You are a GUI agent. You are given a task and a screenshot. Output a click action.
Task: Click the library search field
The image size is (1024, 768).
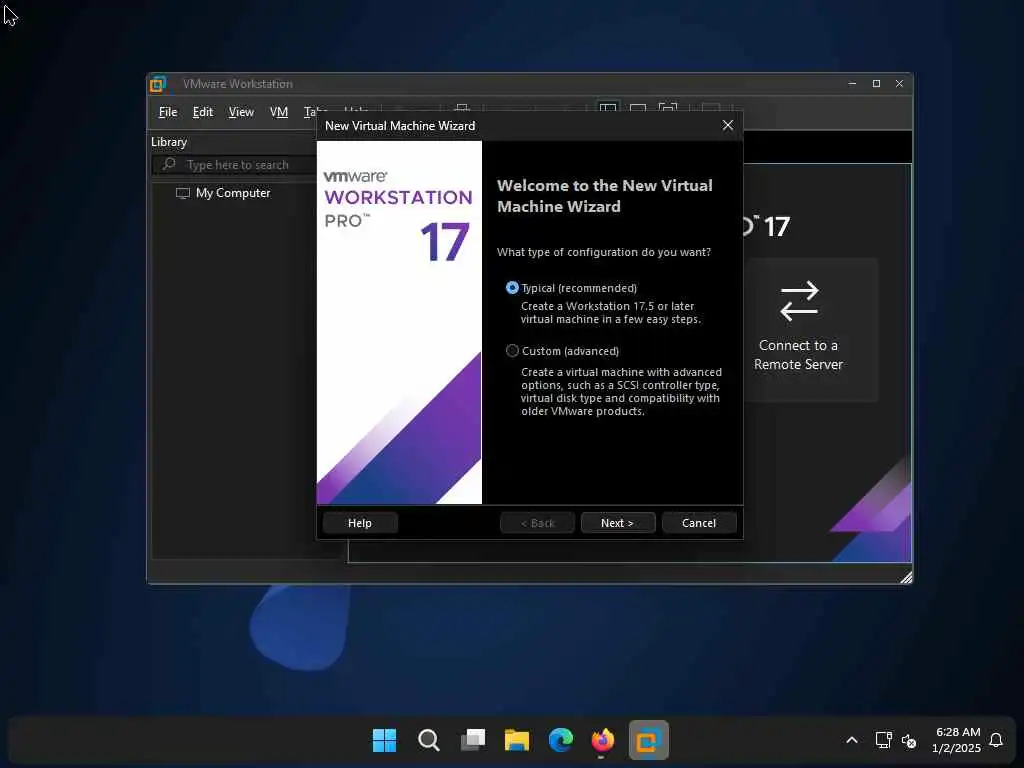point(235,165)
